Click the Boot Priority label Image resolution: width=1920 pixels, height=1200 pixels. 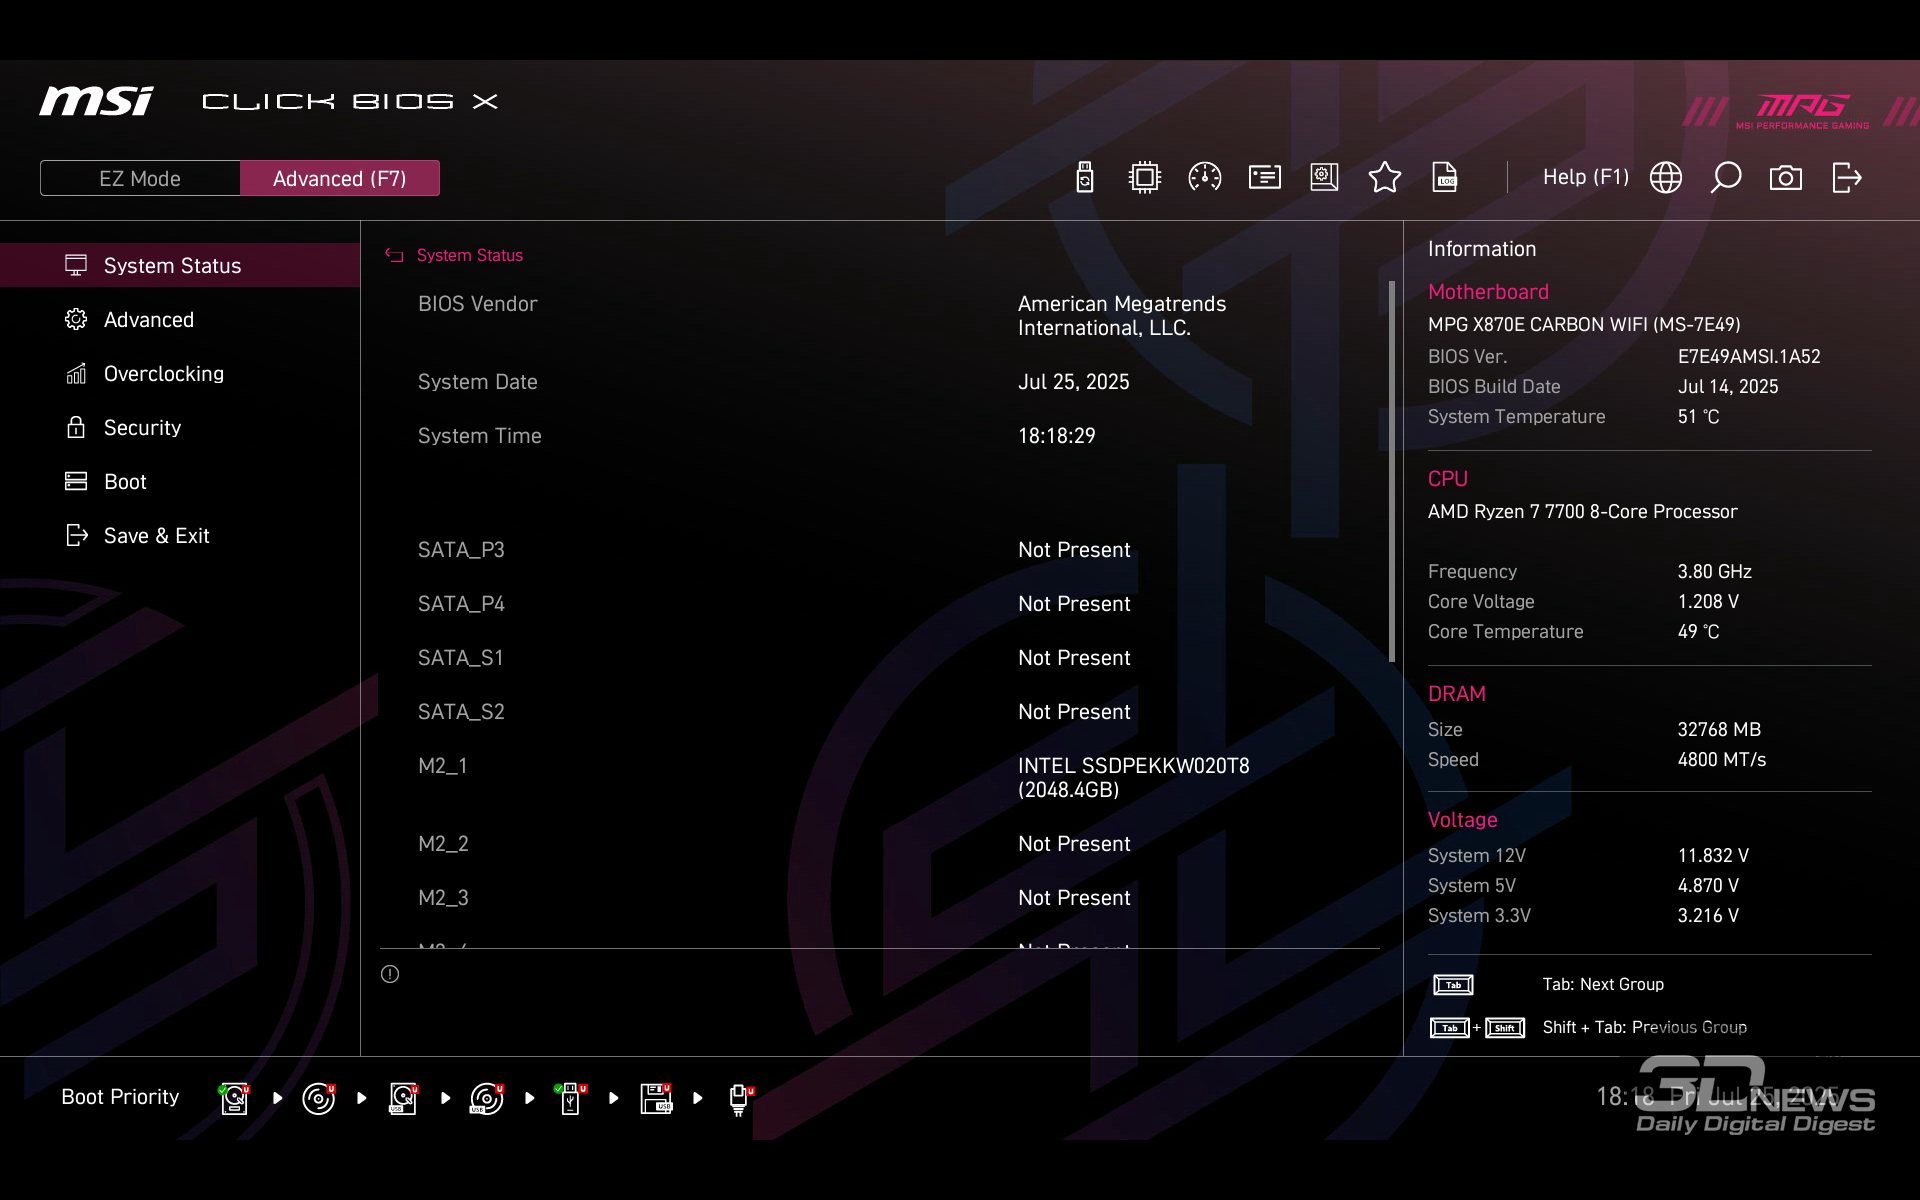pyautogui.click(x=120, y=1097)
